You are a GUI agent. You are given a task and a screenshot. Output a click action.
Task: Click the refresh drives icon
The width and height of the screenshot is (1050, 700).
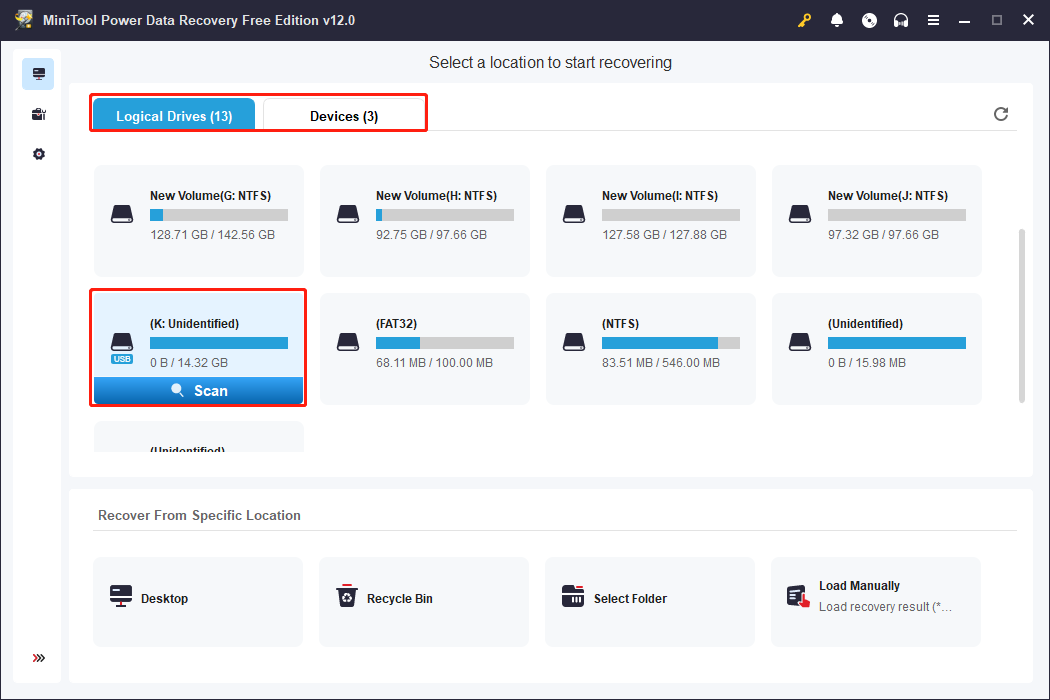(1001, 114)
